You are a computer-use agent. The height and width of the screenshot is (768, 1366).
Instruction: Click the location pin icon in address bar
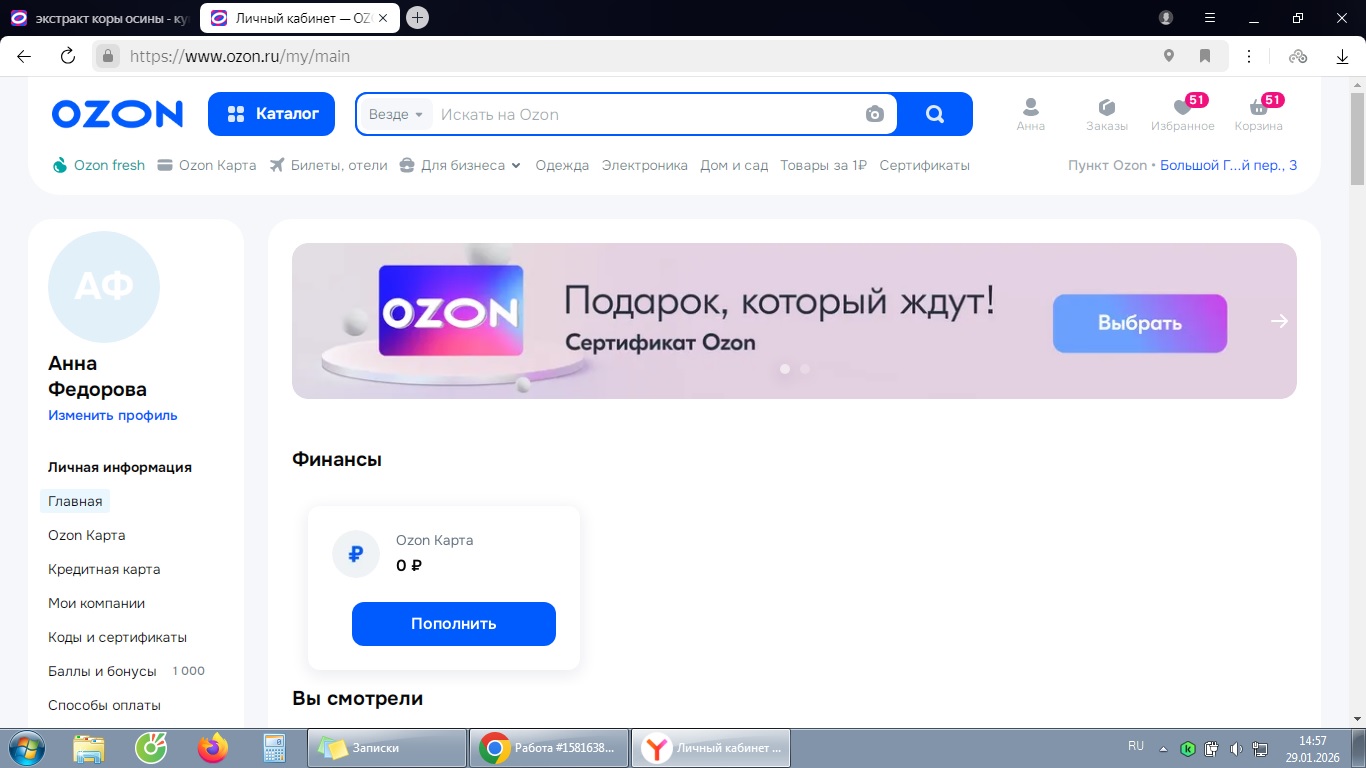(x=1169, y=56)
